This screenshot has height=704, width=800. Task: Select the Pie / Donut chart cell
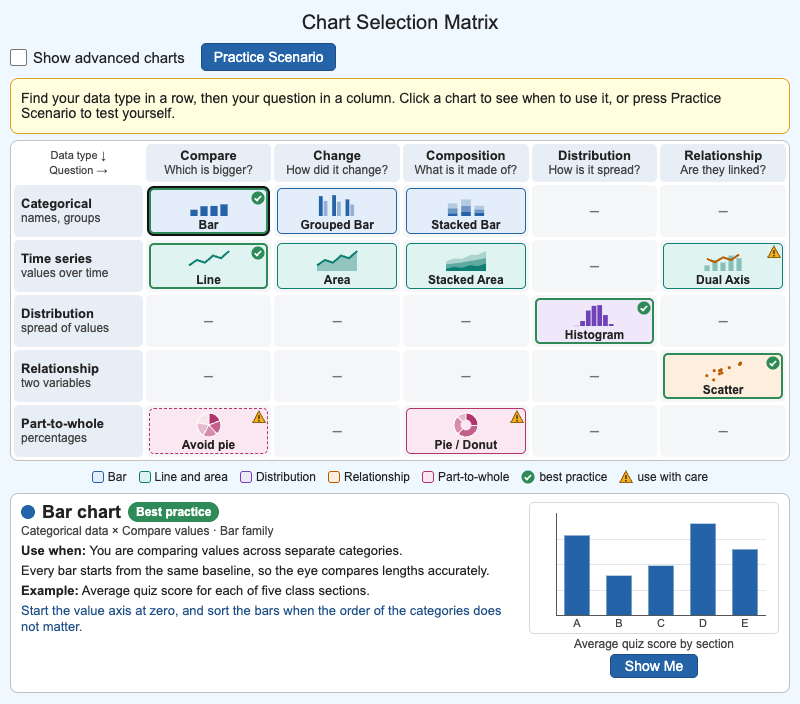(466, 432)
